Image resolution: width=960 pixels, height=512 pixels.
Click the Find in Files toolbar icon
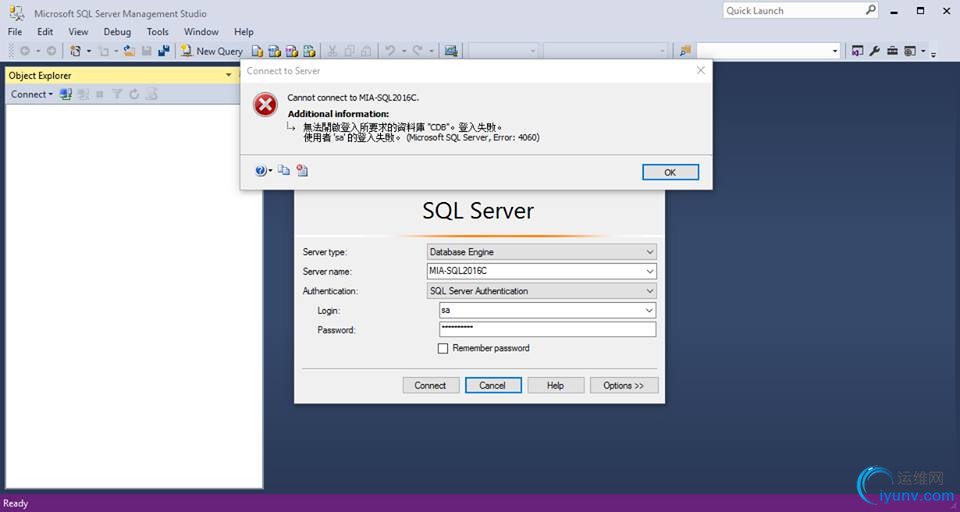(x=685, y=51)
